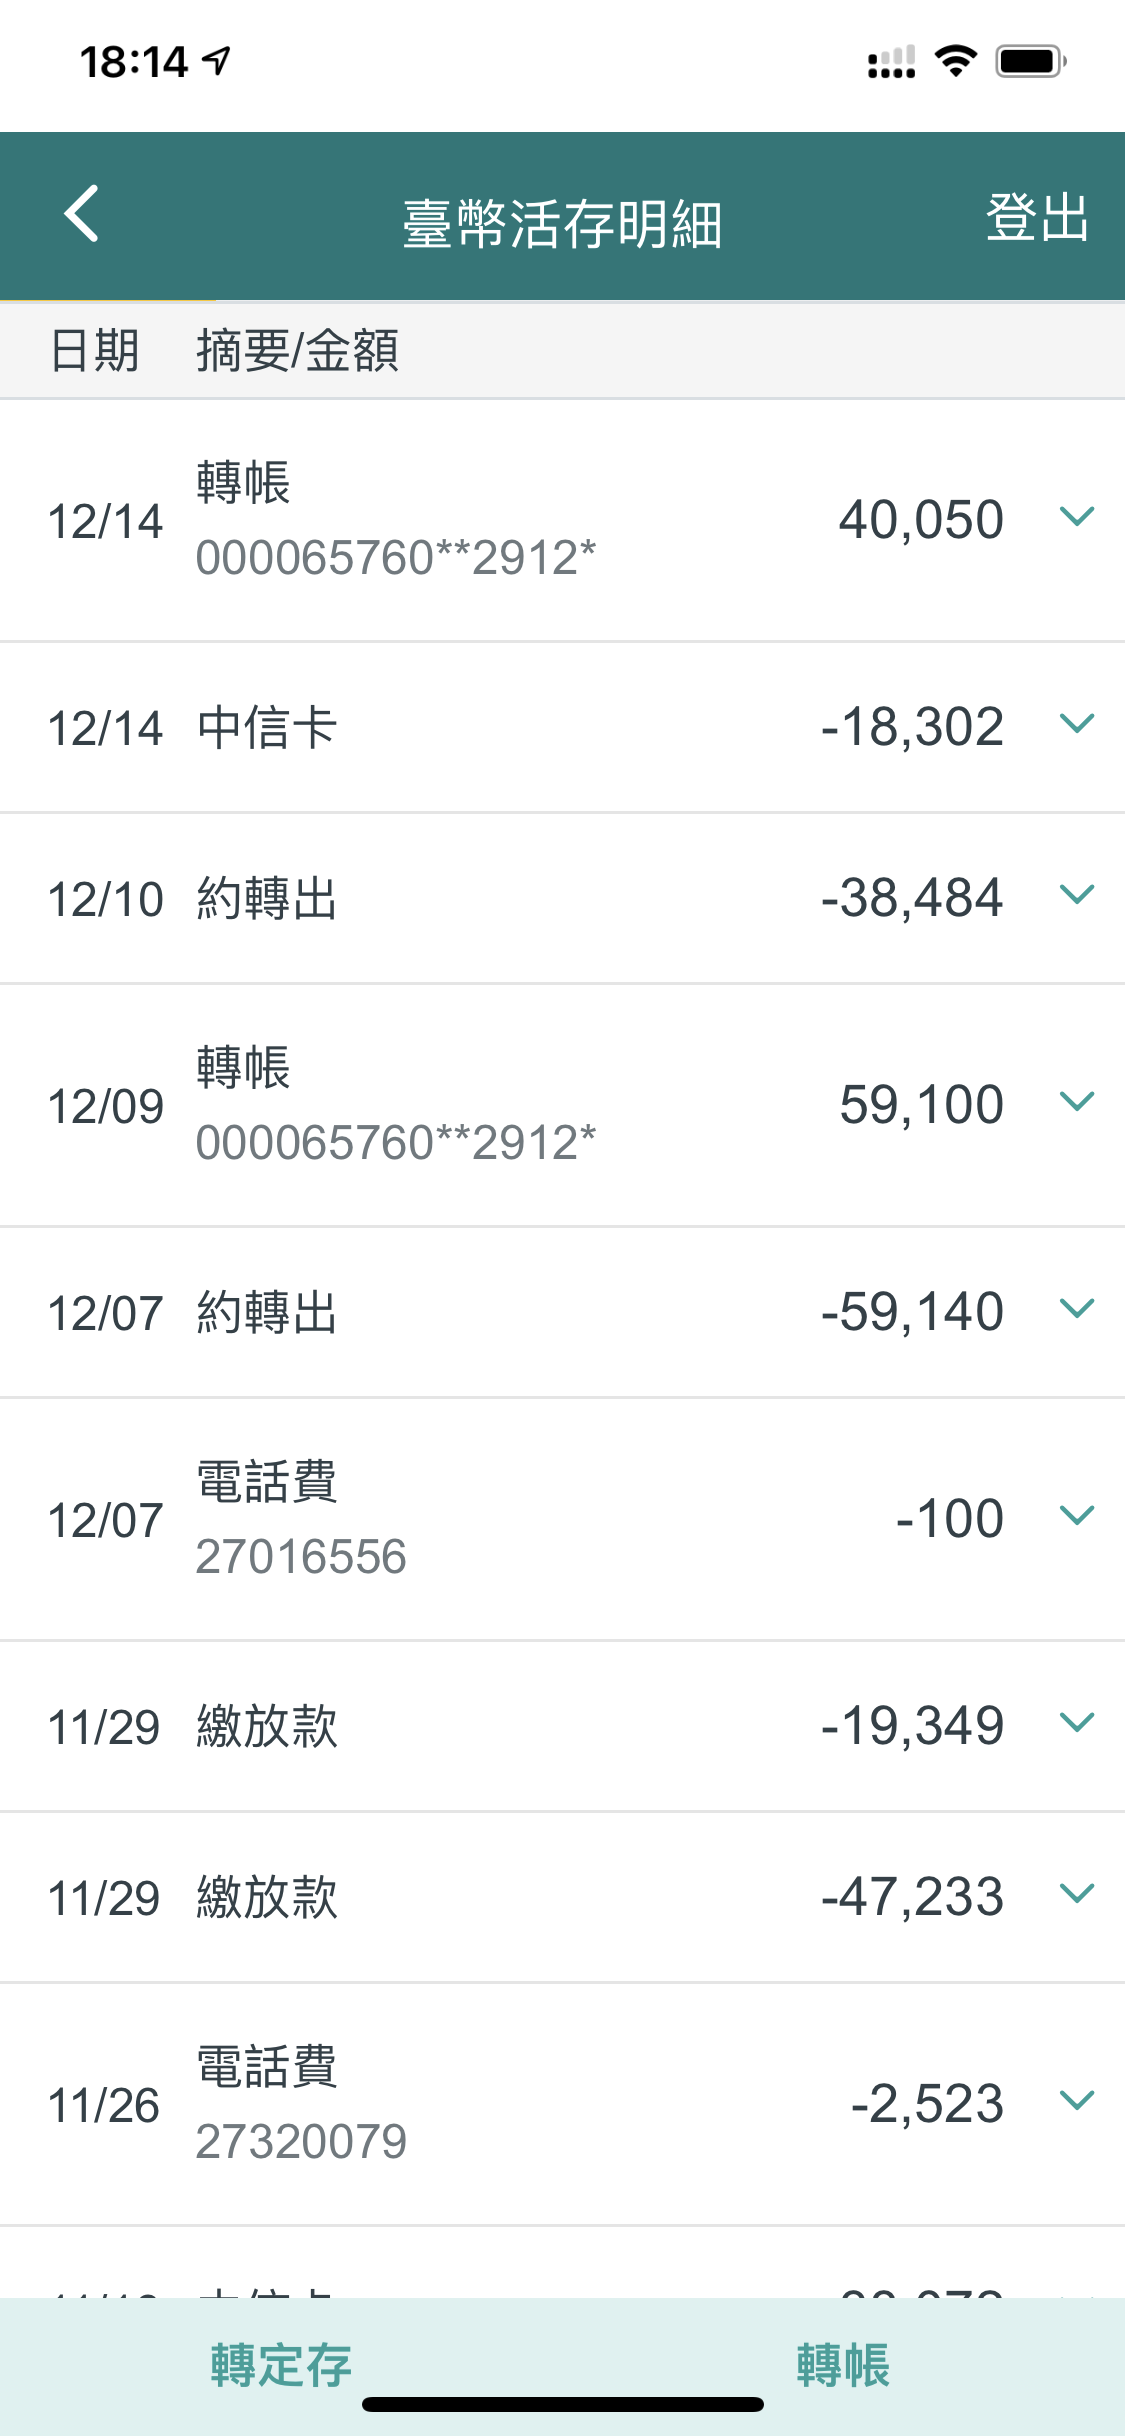
Task: Tap the back arrow icon
Action: [x=82, y=214]
